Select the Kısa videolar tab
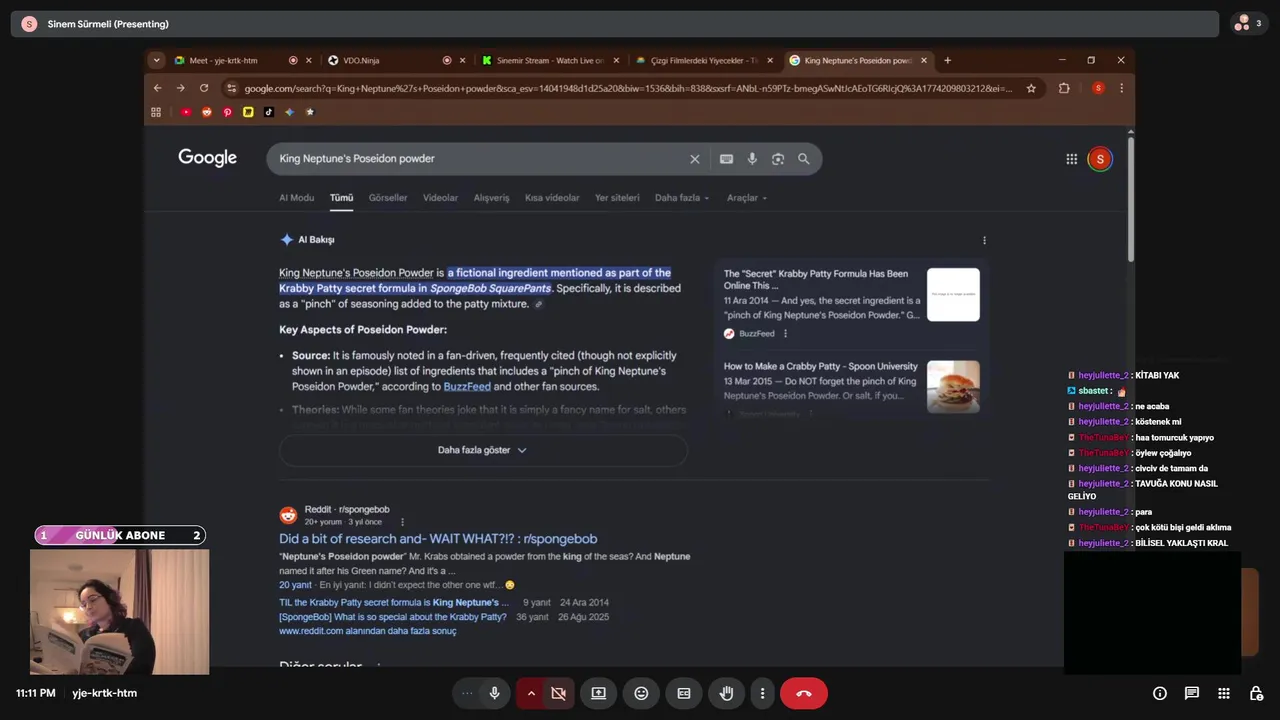The image size is (1280, 720). pos(552,198)
